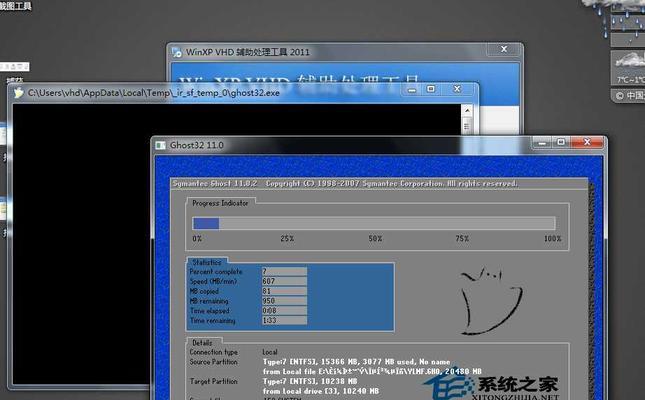The height and width of the screenshot is (400, 645).
Task: Click the Ghost32 11.0 title bar icon
Action: pyautogui.click(x=160, y=145)
